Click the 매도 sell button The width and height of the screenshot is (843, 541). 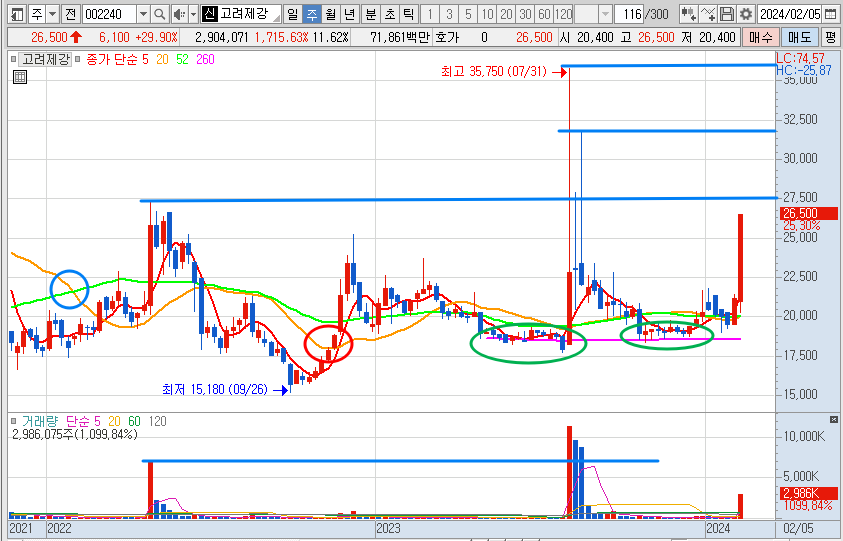pos(799,37)
